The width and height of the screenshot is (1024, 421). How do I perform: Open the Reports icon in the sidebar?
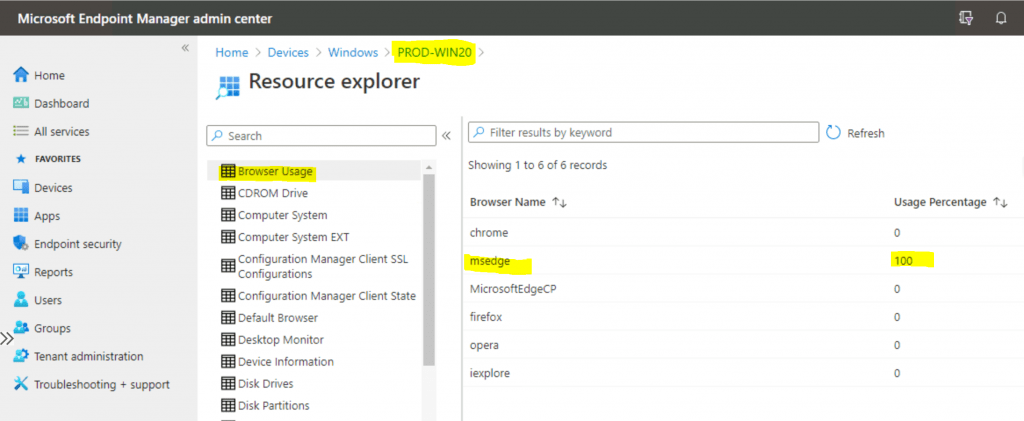tap(21, 272)
